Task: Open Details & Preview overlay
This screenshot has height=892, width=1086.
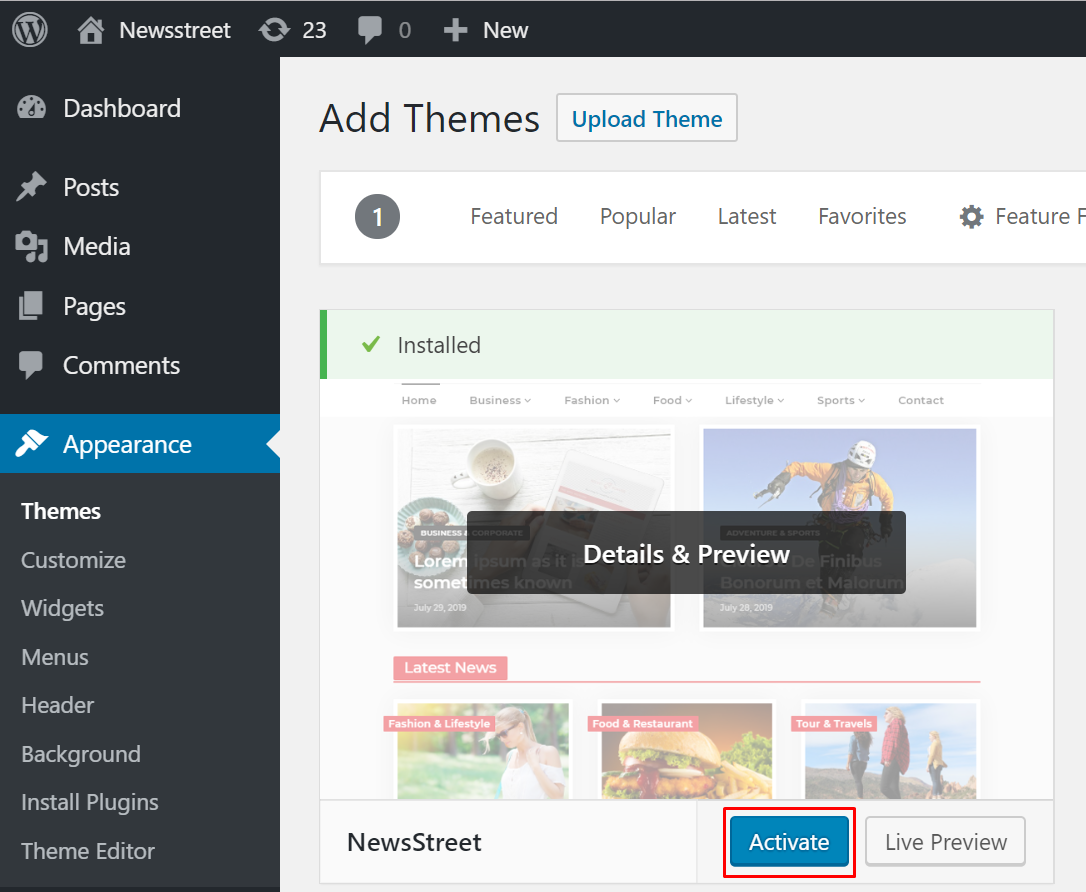Action: (x=686, y=554)
